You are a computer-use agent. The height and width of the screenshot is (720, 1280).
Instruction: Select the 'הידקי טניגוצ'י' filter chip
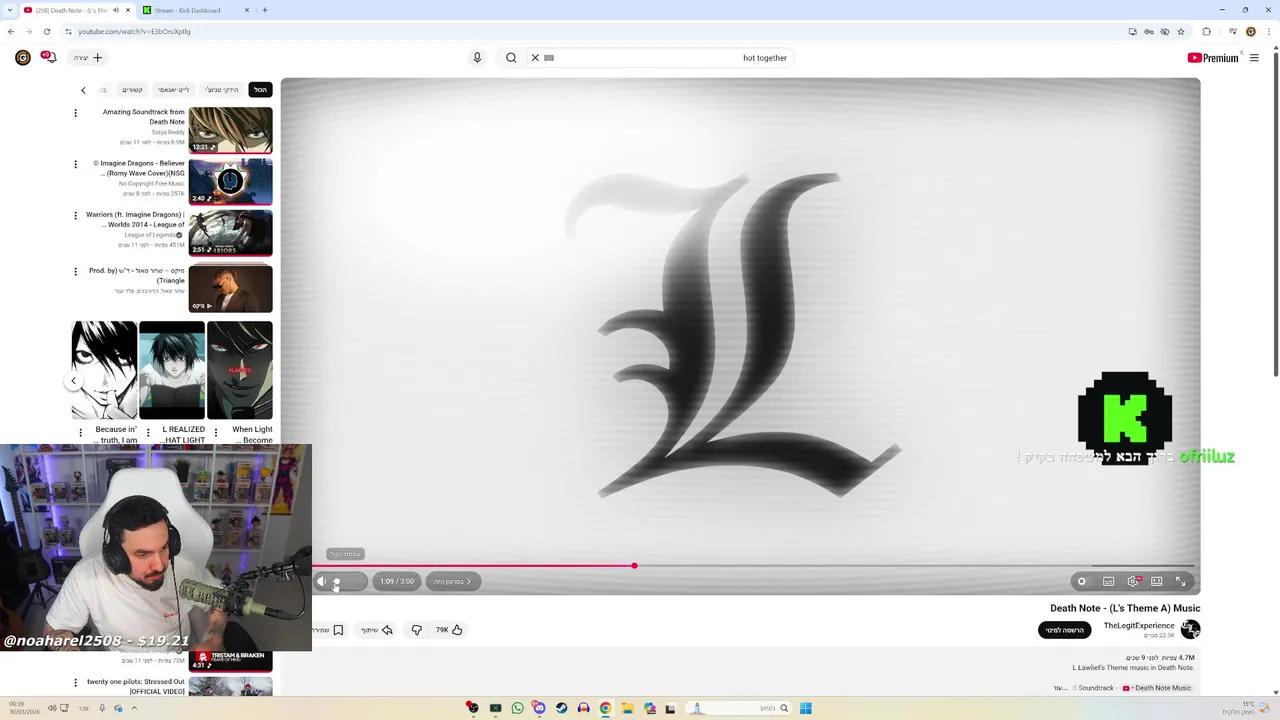pos(222,90)
